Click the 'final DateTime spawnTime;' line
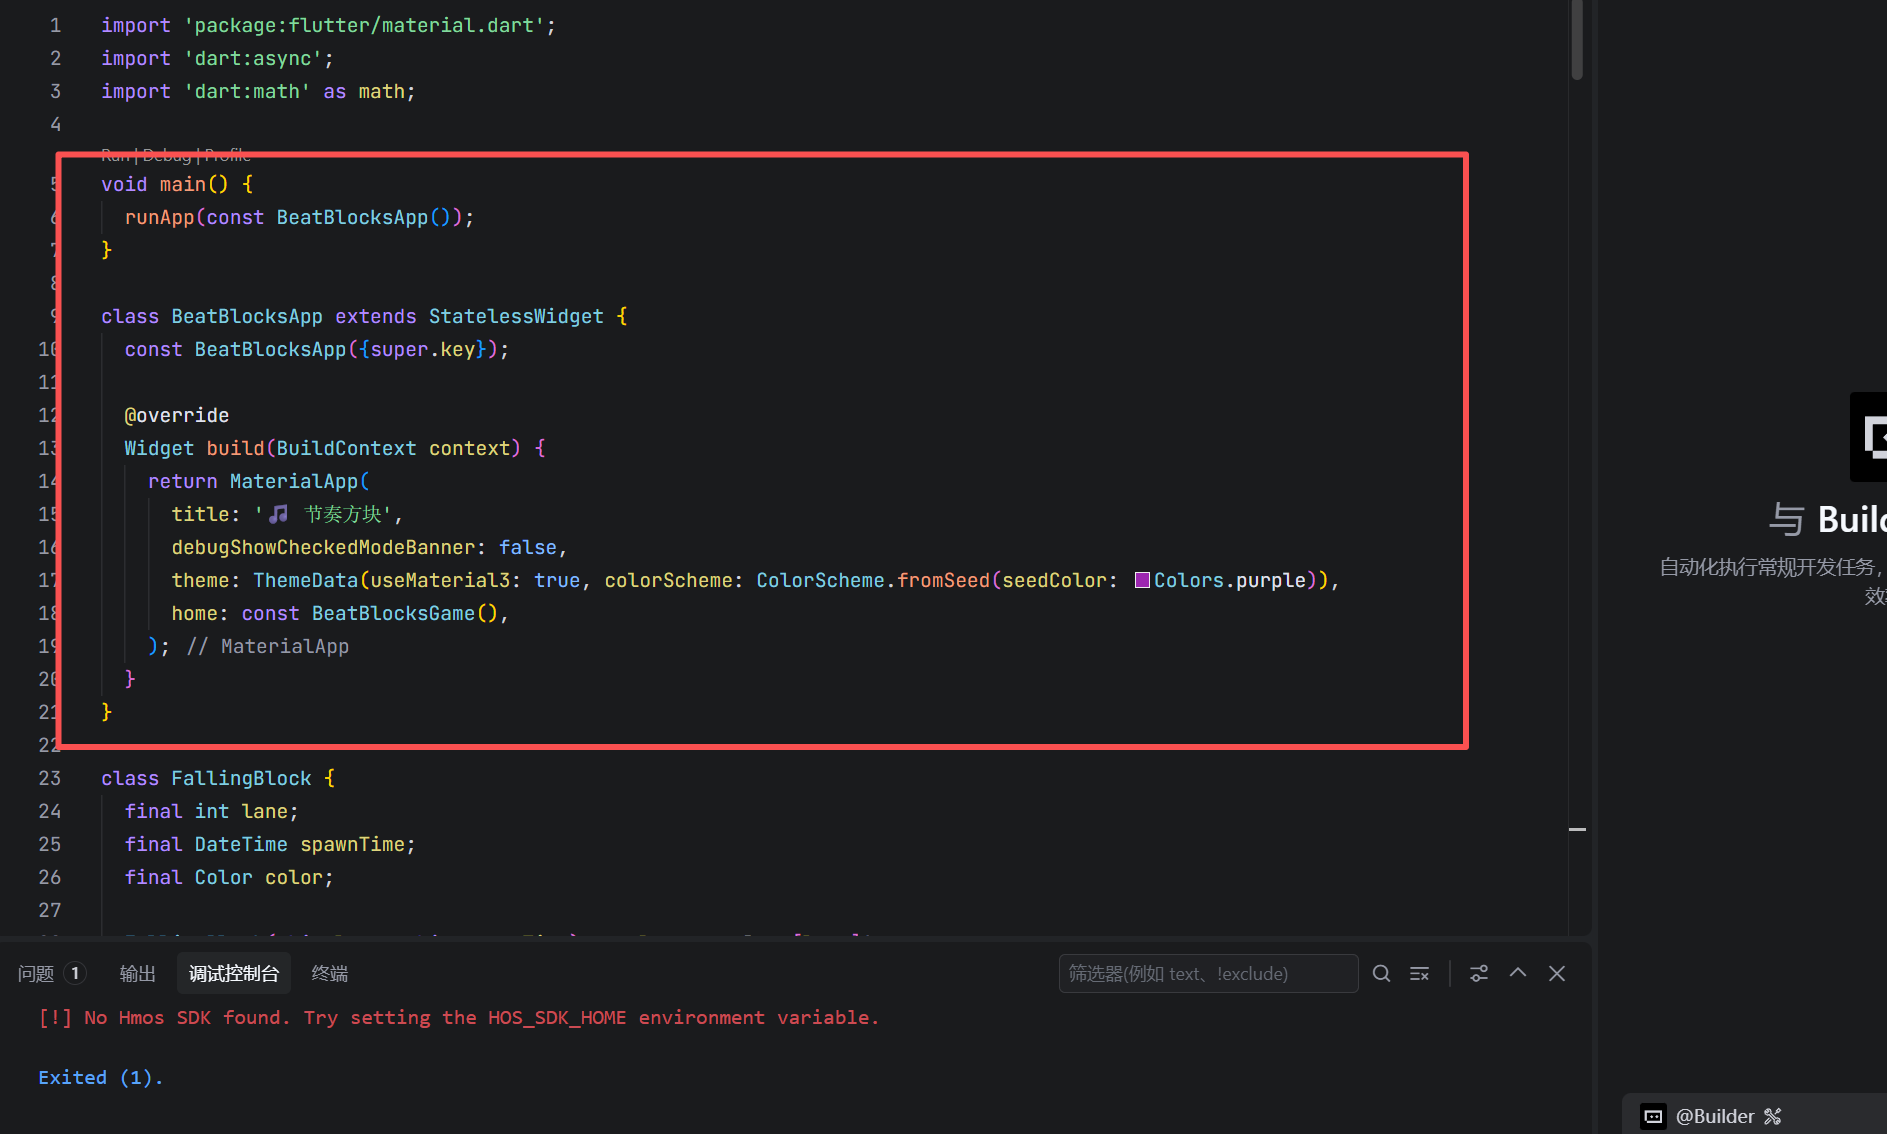 point(270,844)
